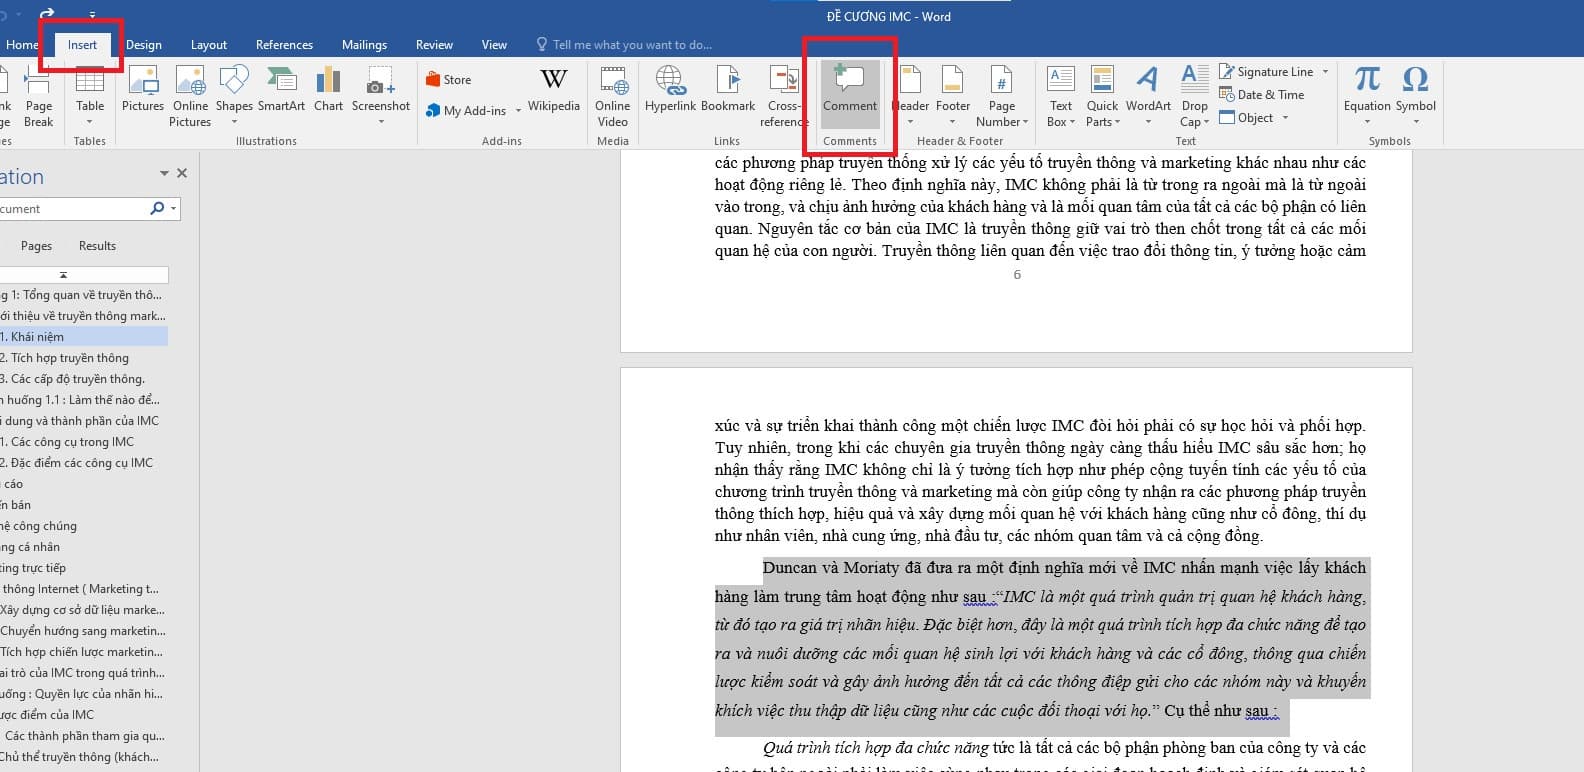The image size is (1584, 772).
Task: Add a Bookmark
Action: (728, 89)
